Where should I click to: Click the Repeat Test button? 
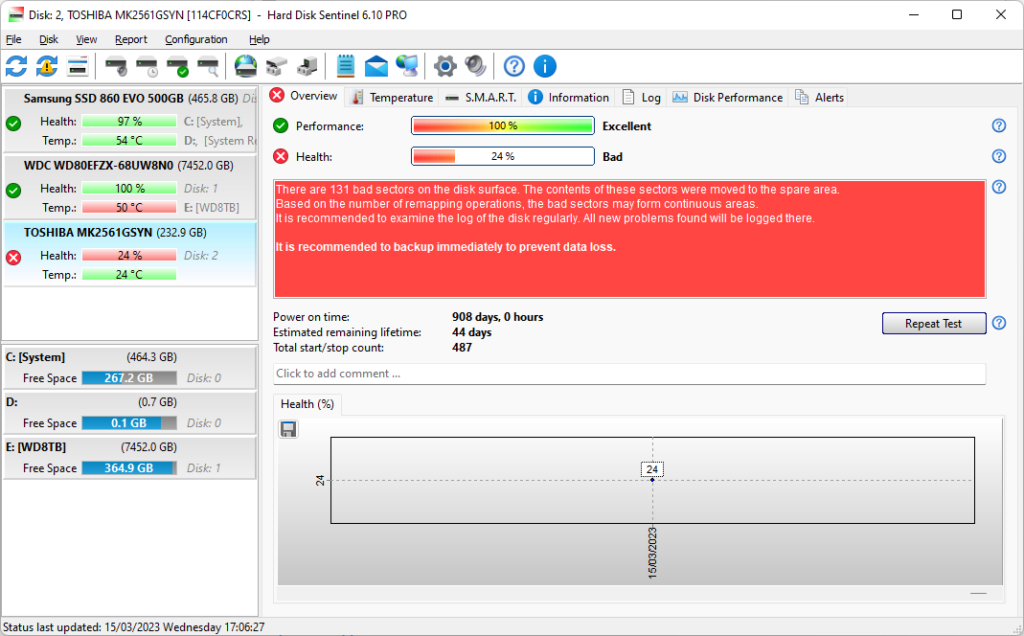tap(934, 323)
